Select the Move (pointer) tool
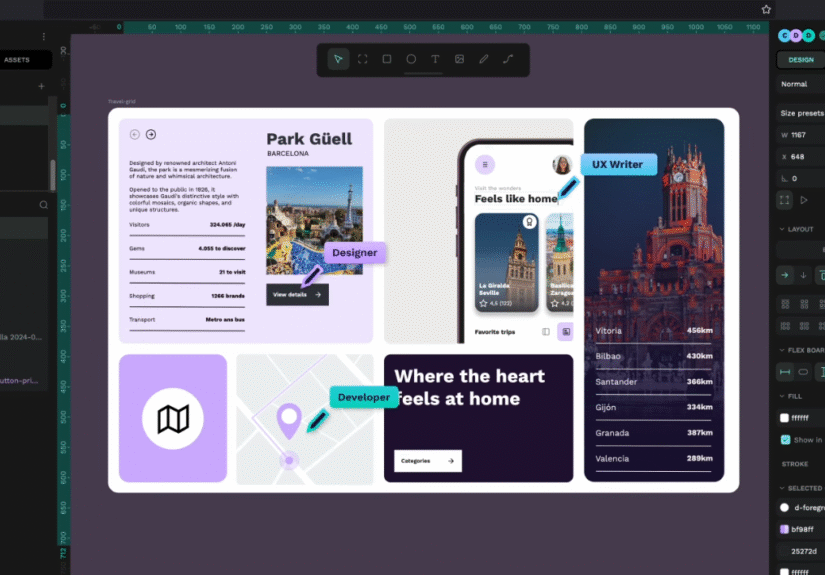 [x=338, y=60]
